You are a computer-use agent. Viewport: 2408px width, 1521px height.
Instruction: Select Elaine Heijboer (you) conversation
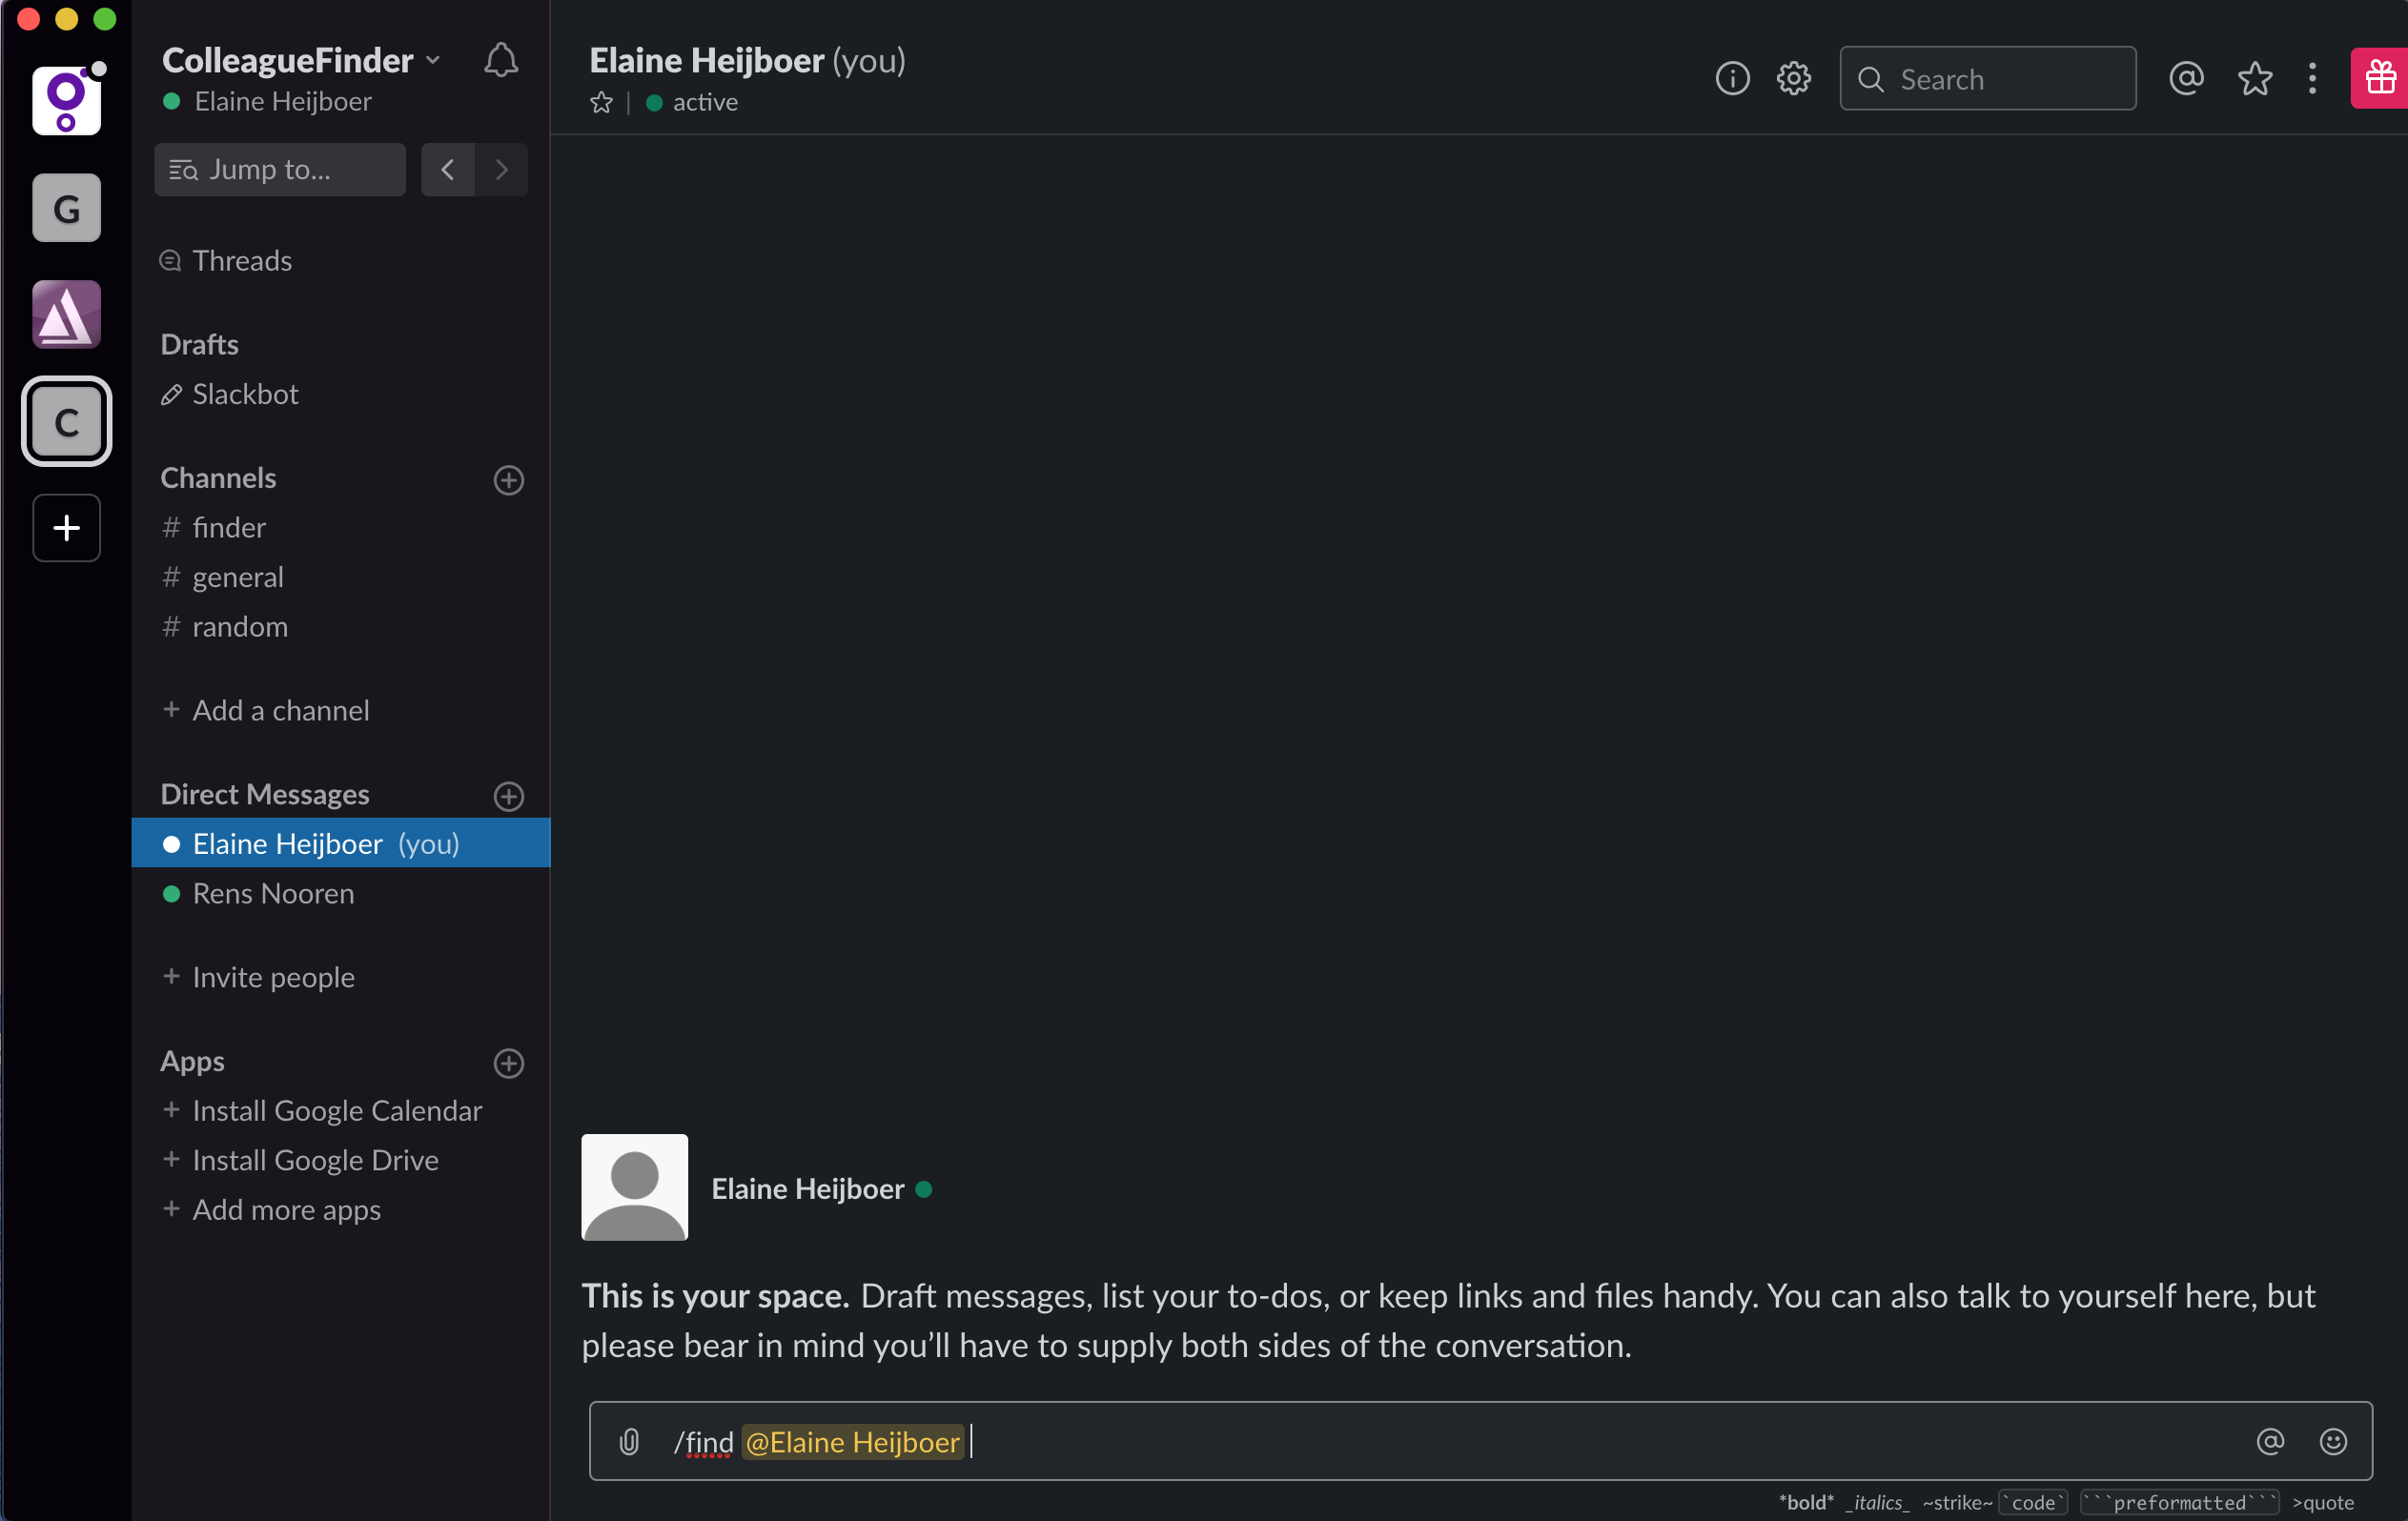[x=341, y=843]
